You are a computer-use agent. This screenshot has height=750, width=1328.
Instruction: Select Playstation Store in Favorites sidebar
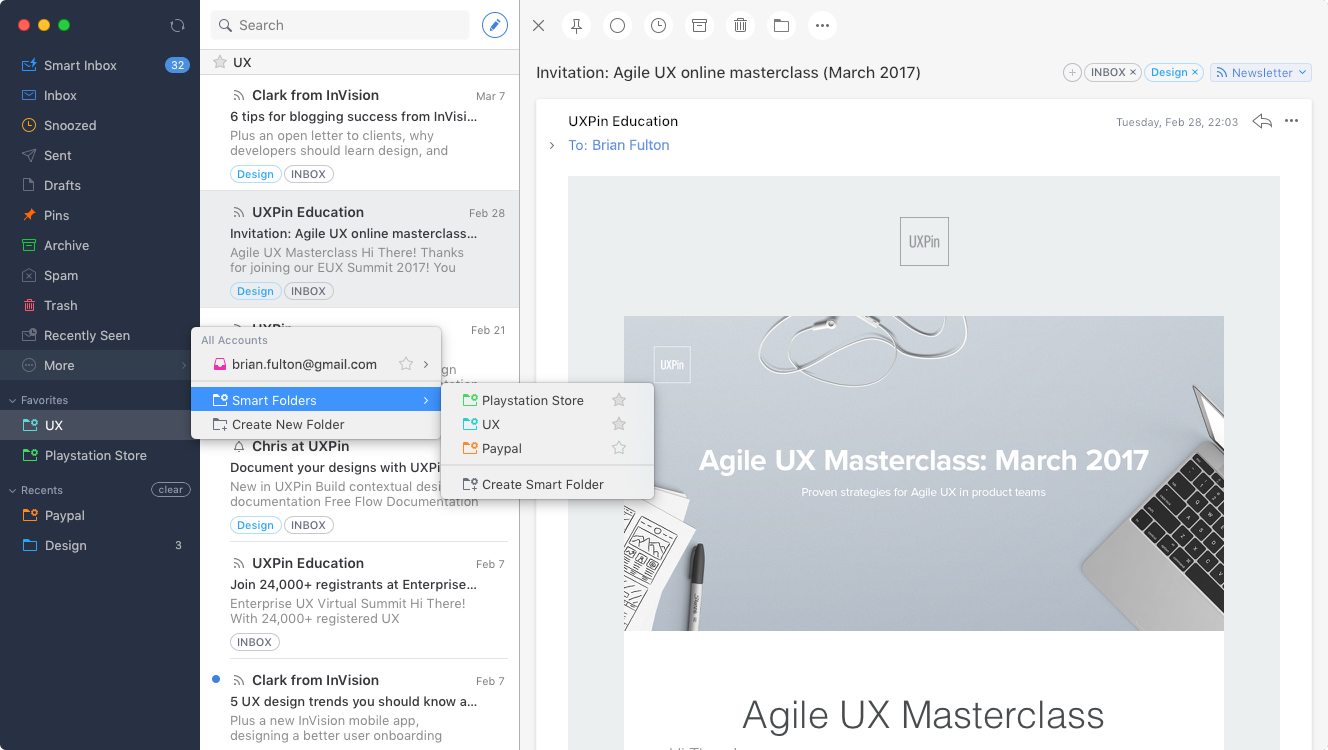[x=100, y=455]
